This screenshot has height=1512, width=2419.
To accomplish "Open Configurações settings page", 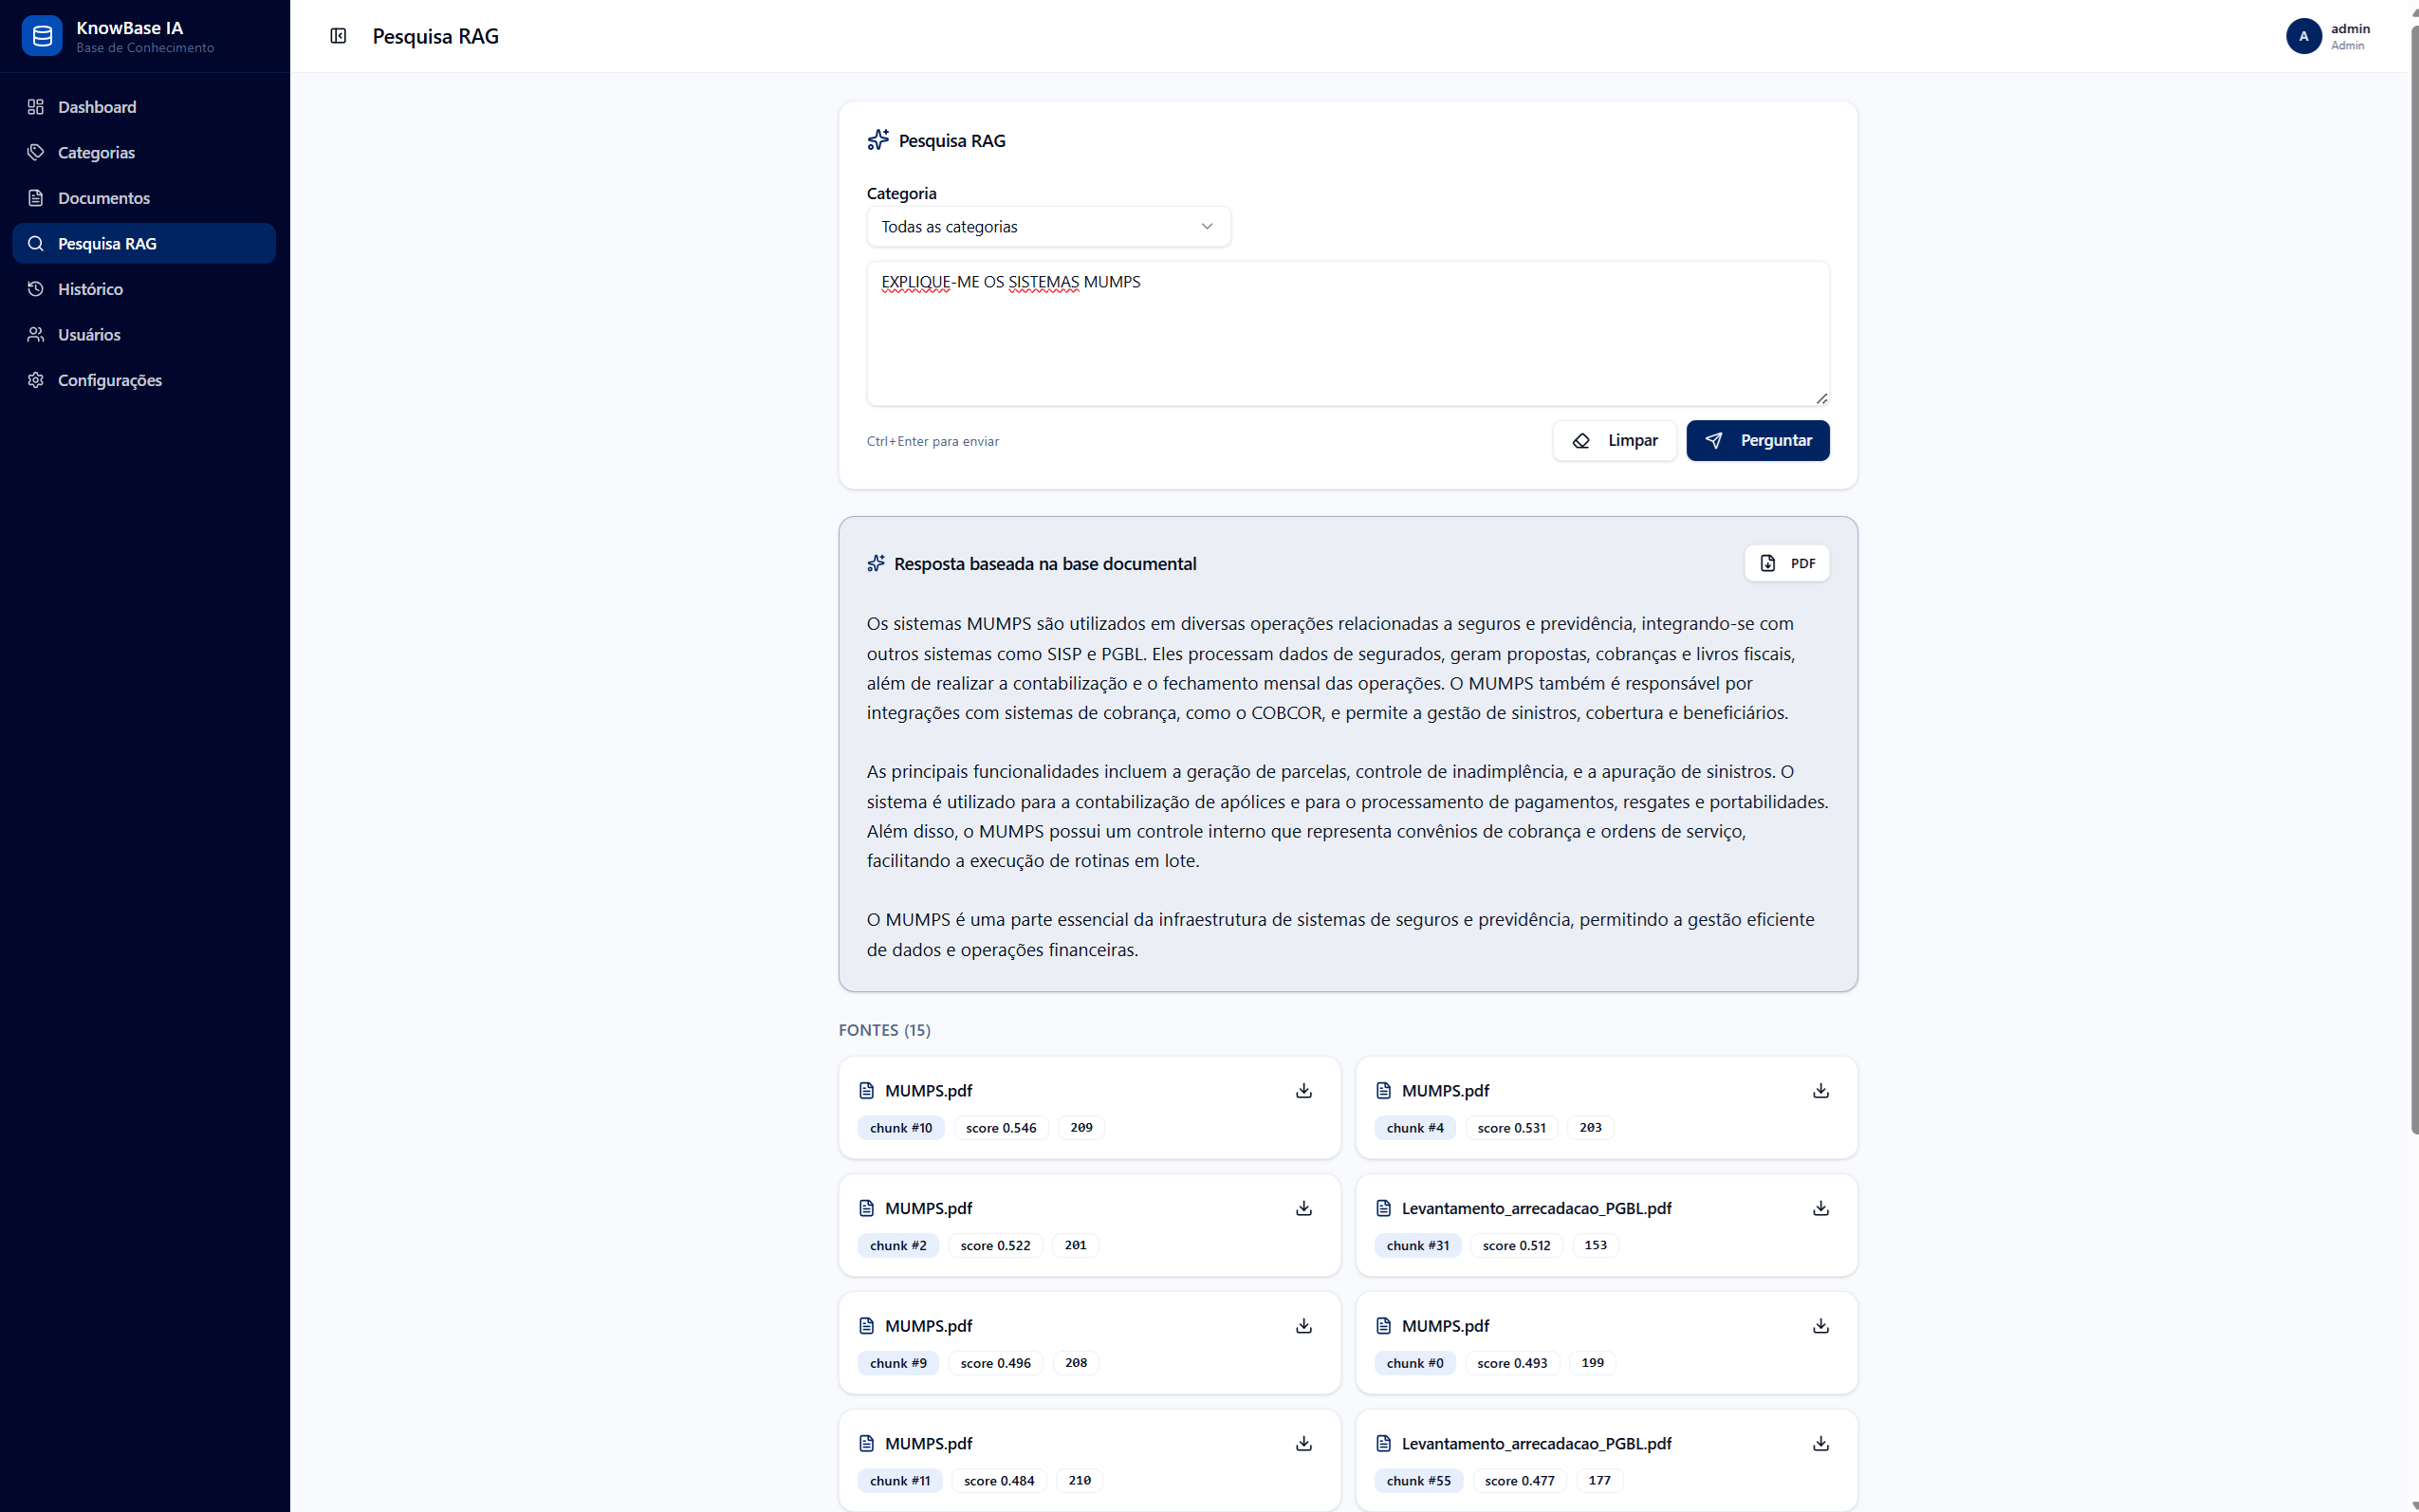I will click(144, 380).
